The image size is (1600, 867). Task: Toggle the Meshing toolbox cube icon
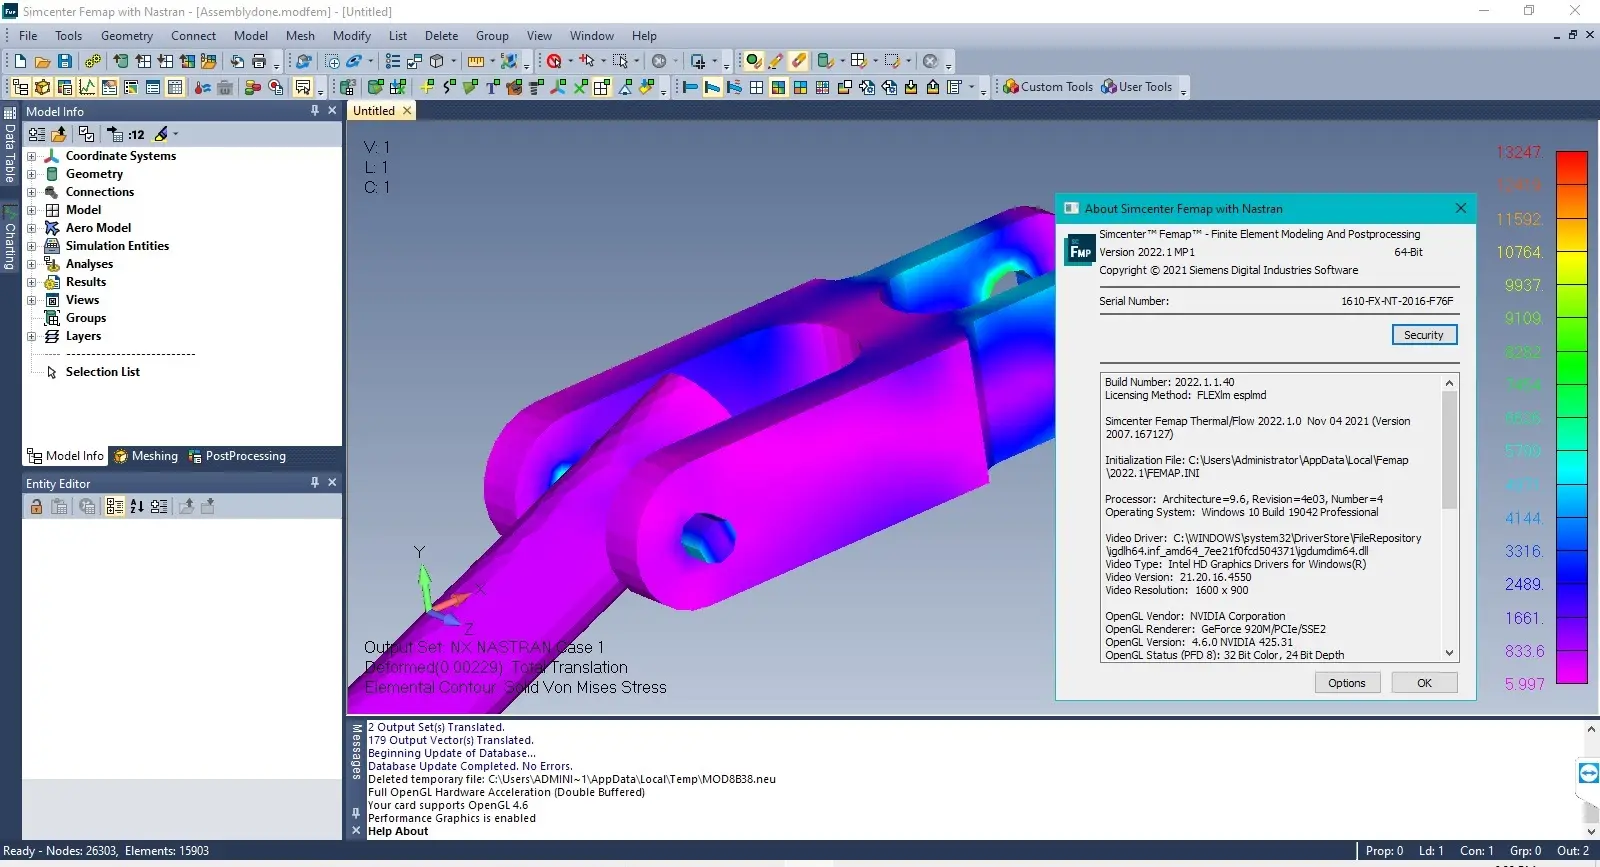point(42,87)
